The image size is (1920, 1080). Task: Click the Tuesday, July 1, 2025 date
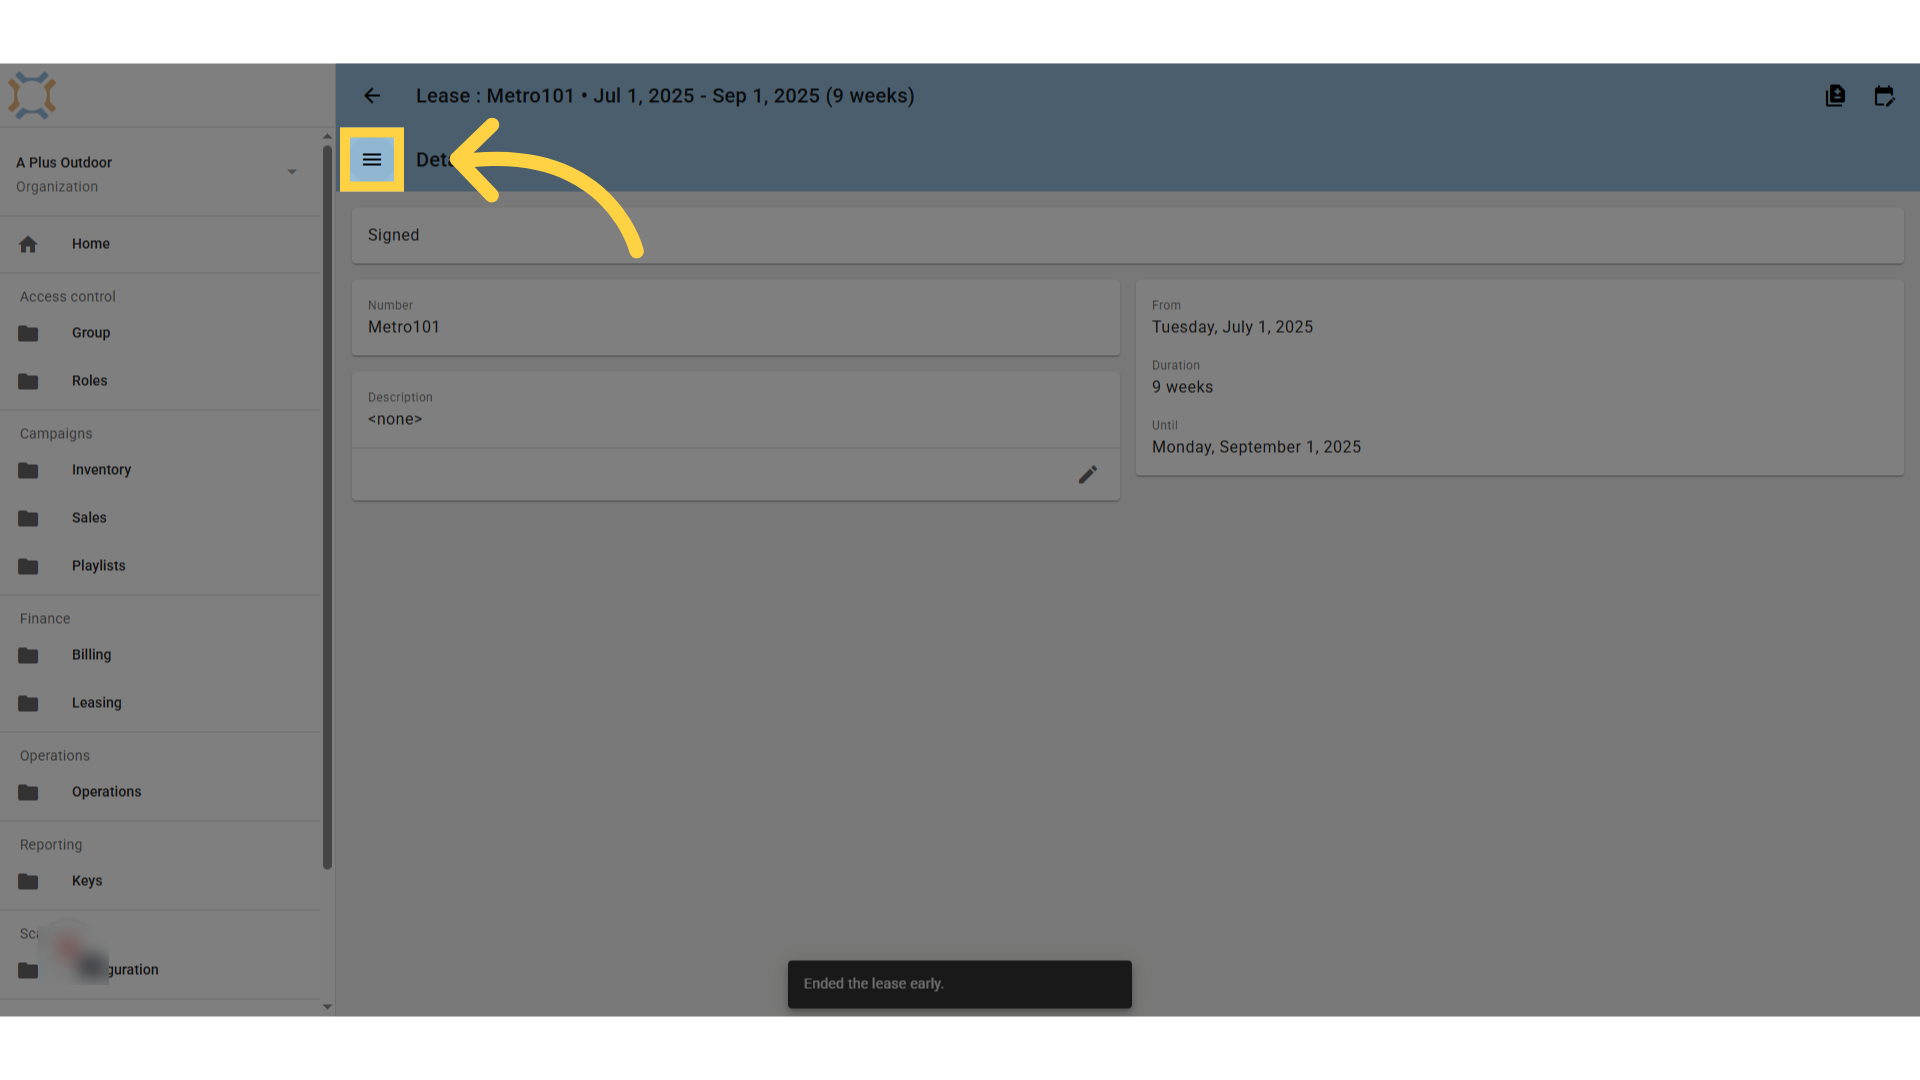(x=1232, y=327)
